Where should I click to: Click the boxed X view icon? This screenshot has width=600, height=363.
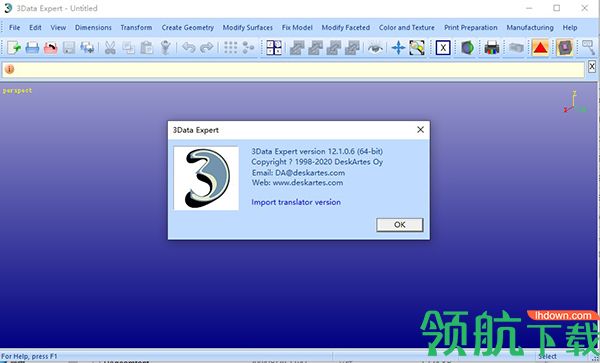tap(443, 48)
